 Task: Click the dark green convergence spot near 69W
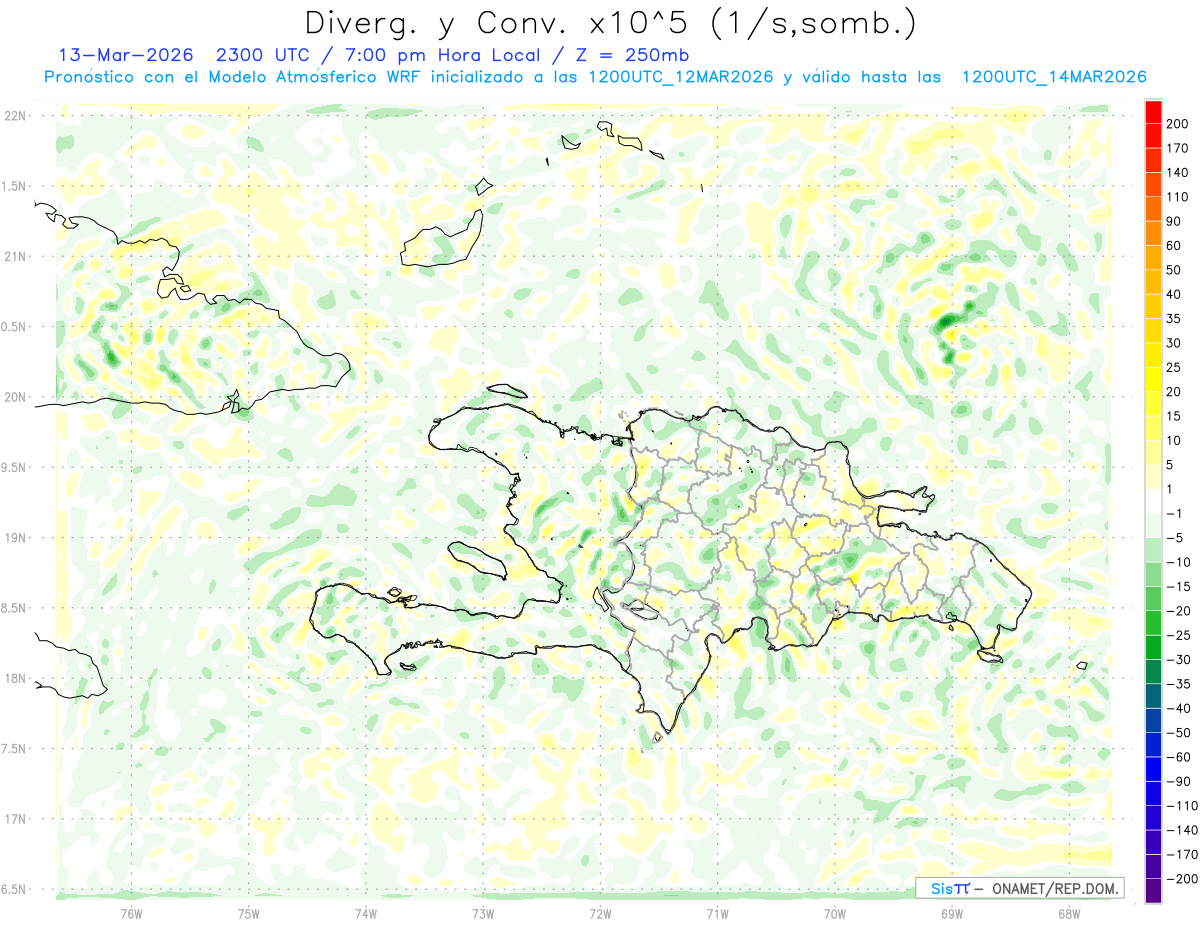coord(946,322)
